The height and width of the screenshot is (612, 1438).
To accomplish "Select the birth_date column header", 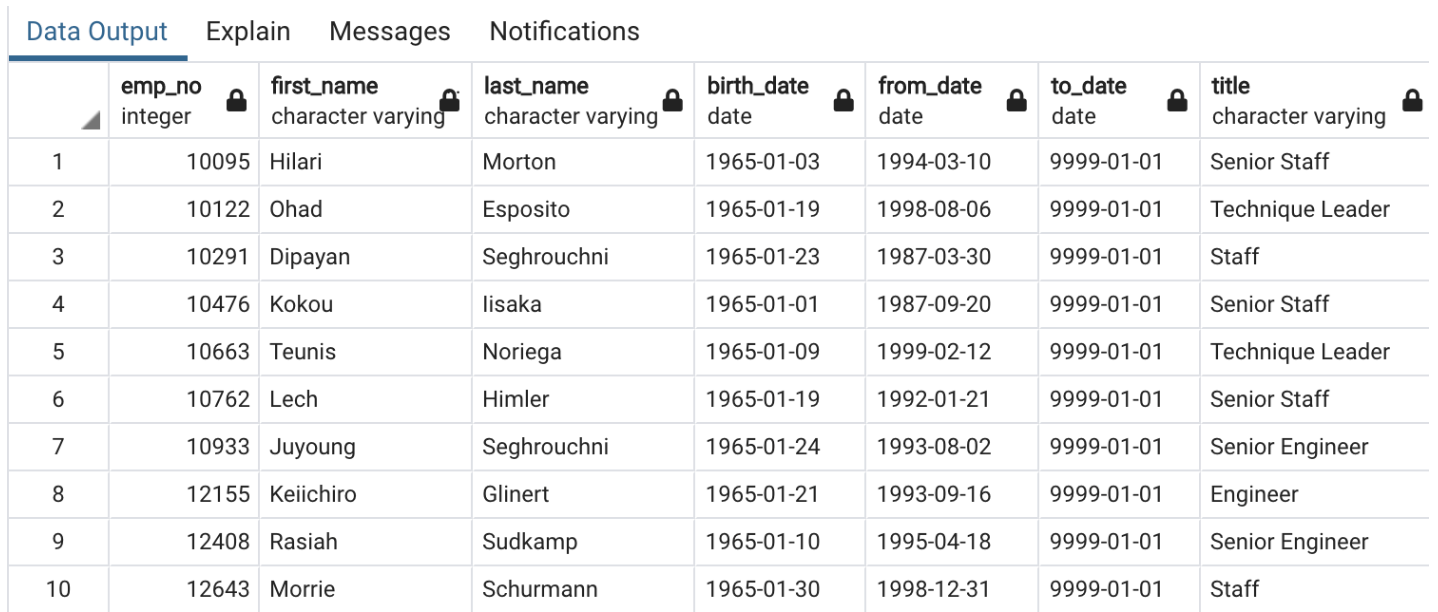I will (x=780, y=100).
